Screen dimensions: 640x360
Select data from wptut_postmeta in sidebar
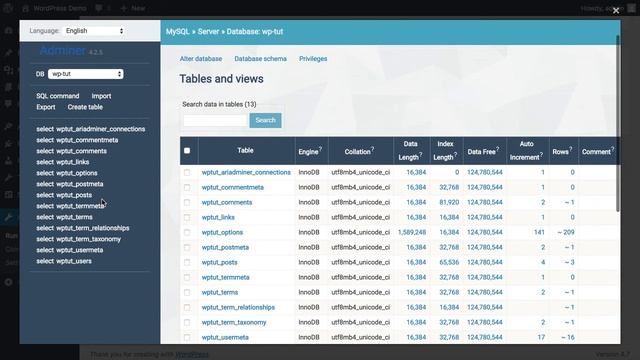45,184
